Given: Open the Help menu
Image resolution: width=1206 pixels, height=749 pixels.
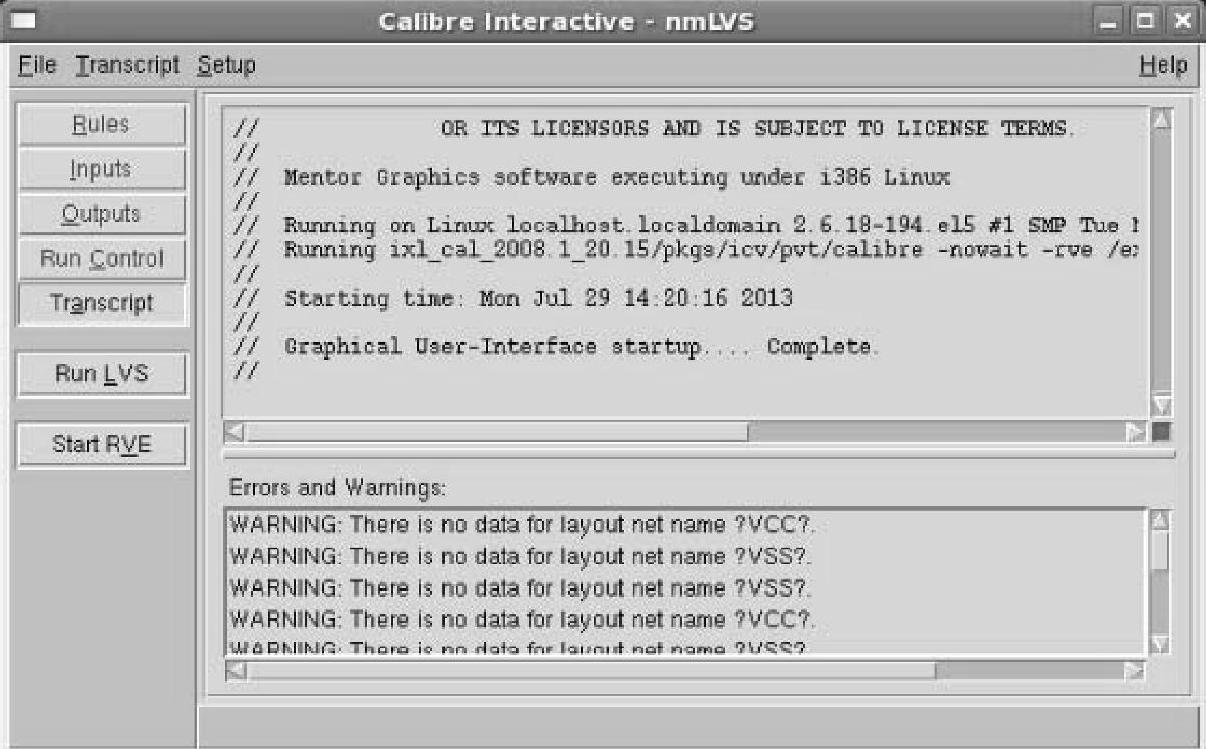Looking at the screenshot, I should tap(1163, 66).
